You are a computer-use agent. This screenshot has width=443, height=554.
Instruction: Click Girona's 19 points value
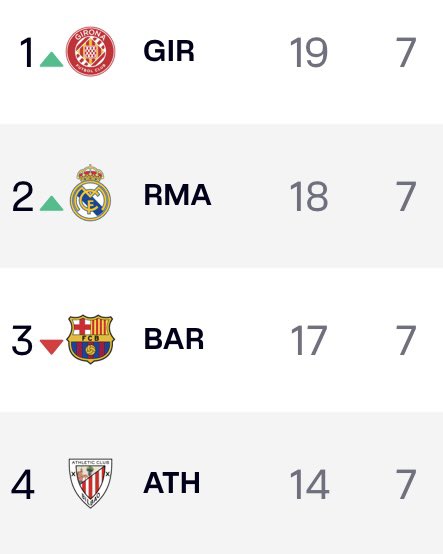click(309, 52)
